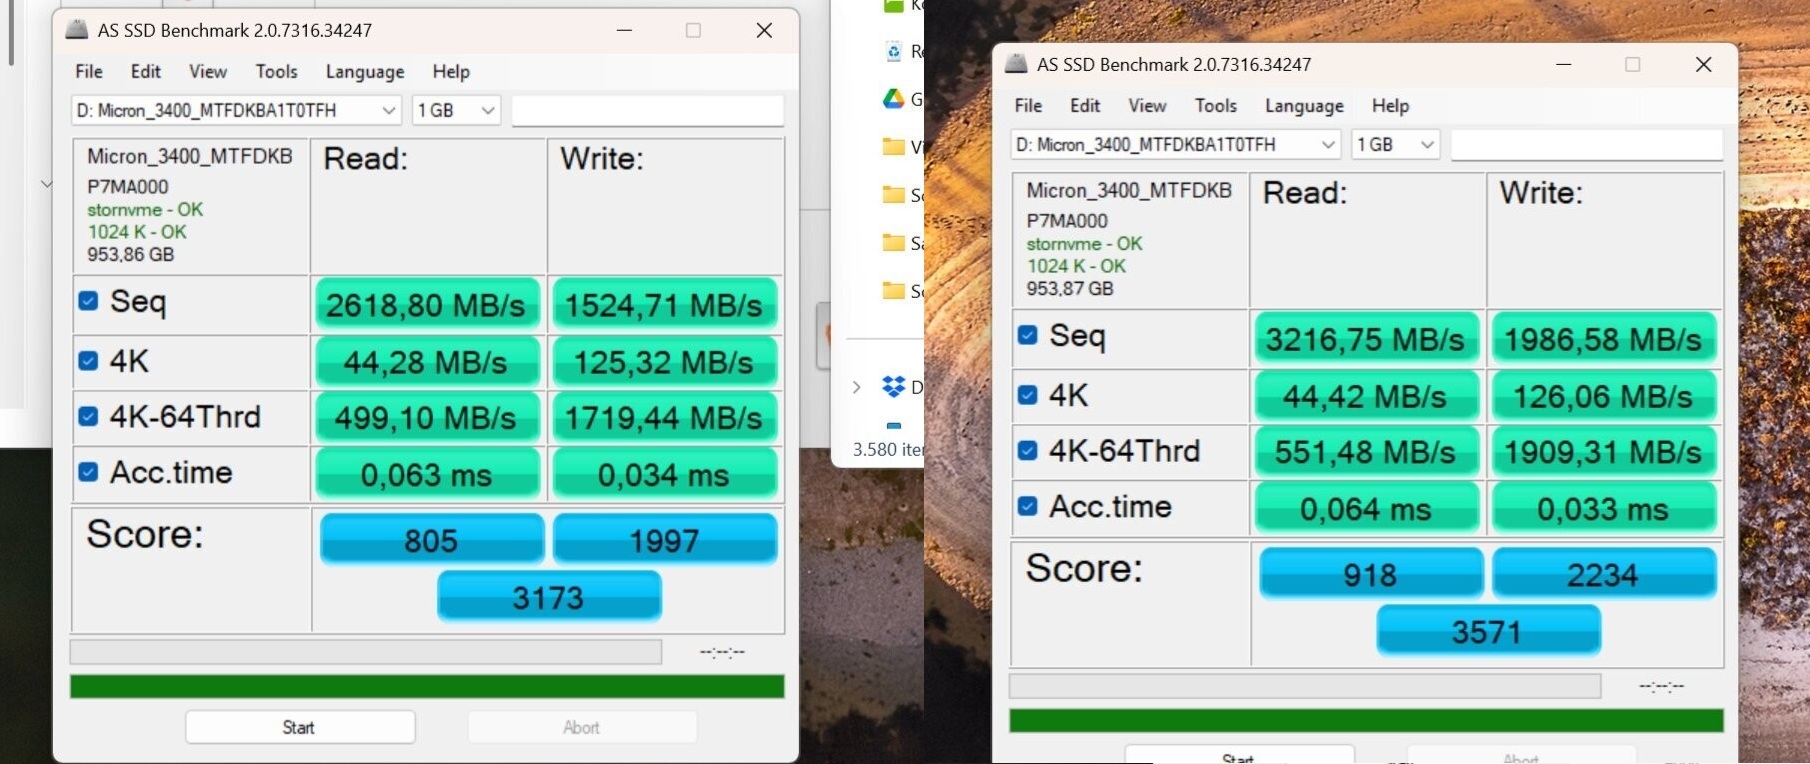The height and width of the screenshot is (764, 1810).
Task: Close the right AS SSD Benchmark window
Action: [1703, 64]
